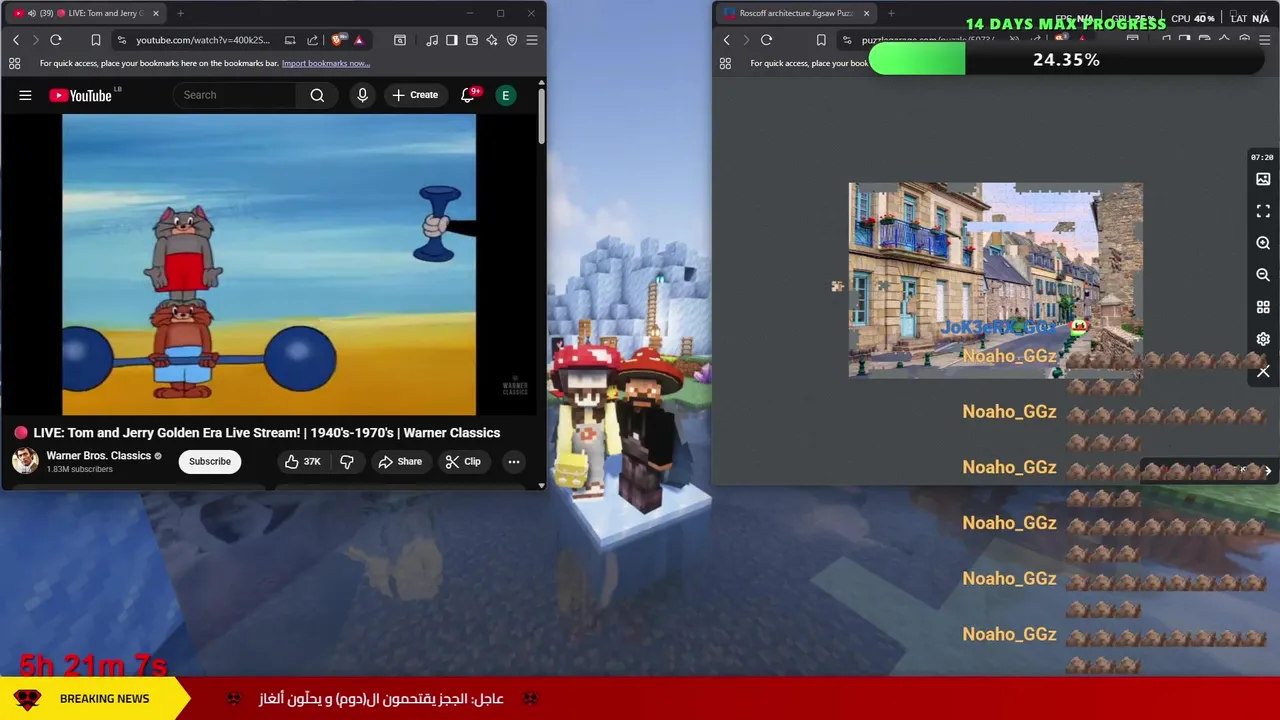The width and height of the screenshot is (1280, 720).
Task: Open the VPN shield icon in YouTube window
Action: coord(512,40)
